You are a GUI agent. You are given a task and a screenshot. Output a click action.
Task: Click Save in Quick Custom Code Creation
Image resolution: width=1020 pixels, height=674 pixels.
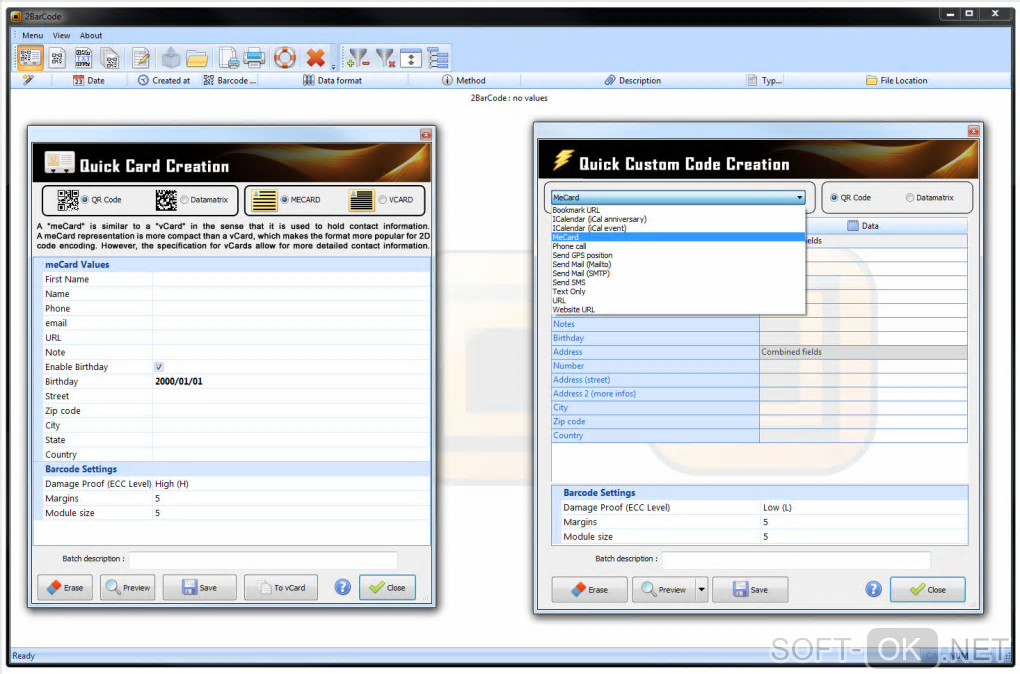pyautogui.click(x=750, y=590)
